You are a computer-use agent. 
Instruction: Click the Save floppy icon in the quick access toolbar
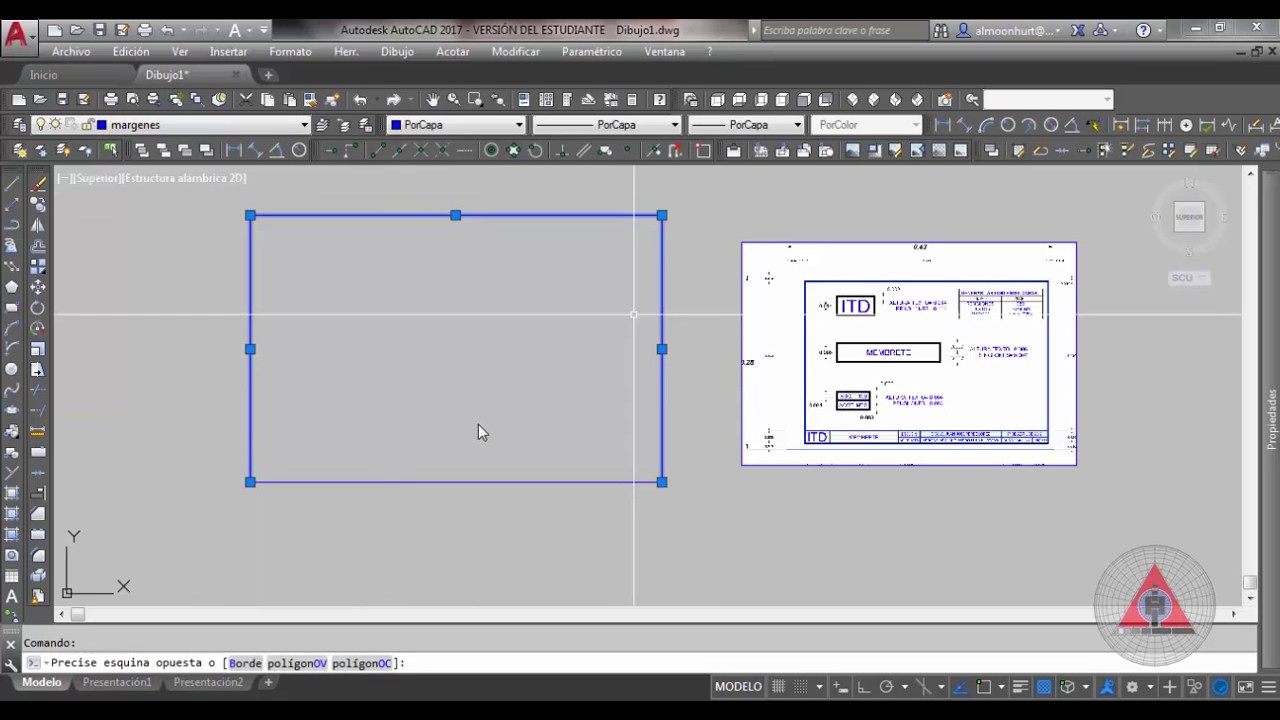tap(99, 31)
